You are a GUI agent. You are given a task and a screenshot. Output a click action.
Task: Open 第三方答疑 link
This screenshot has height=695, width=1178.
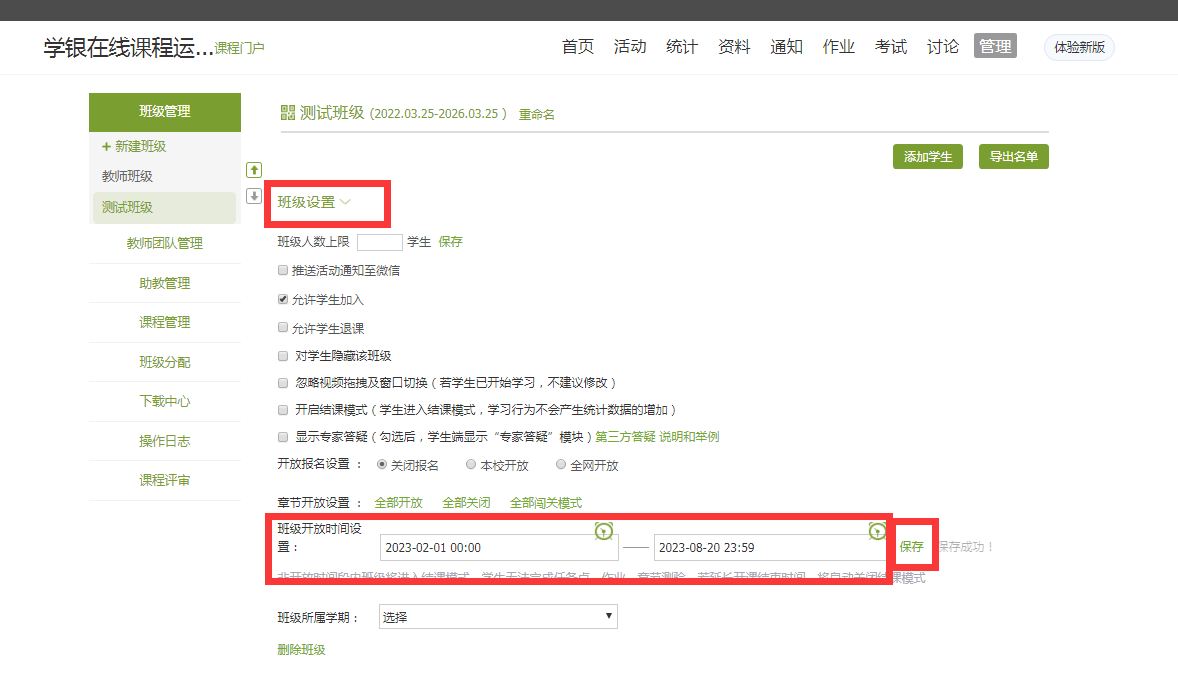(625, 437)
